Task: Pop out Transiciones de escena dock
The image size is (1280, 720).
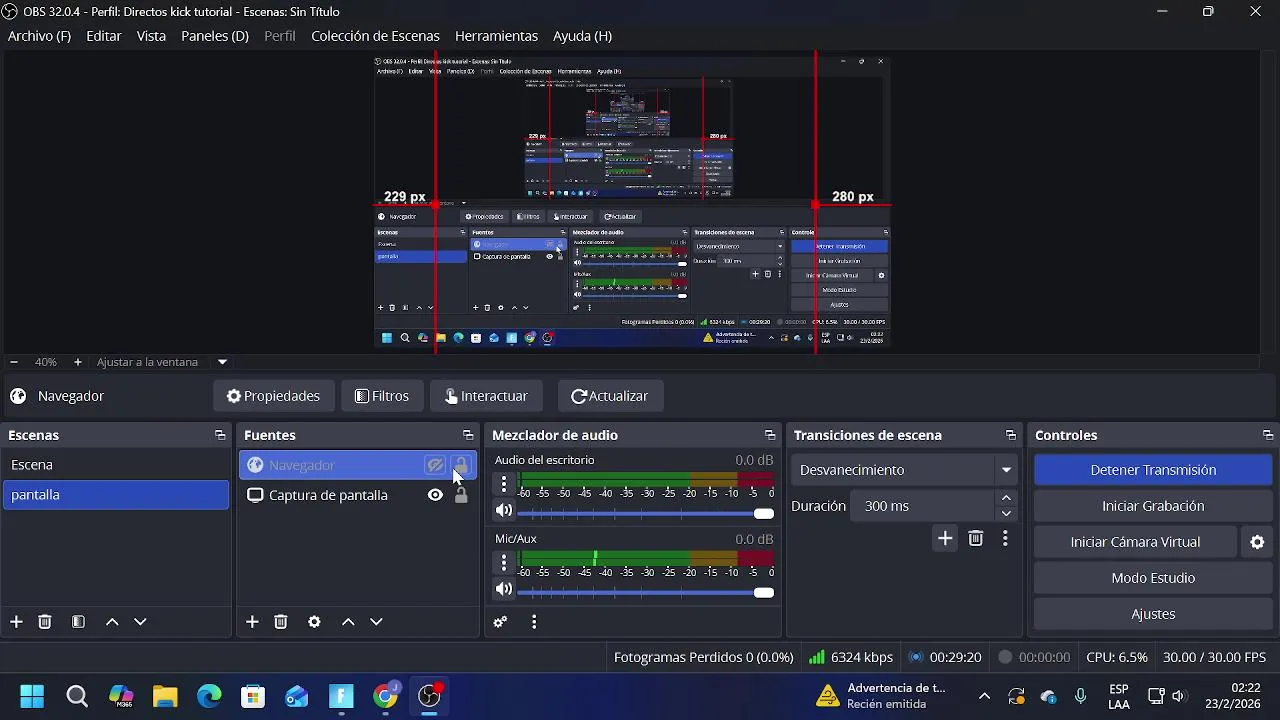Action: pos(1011,435)
